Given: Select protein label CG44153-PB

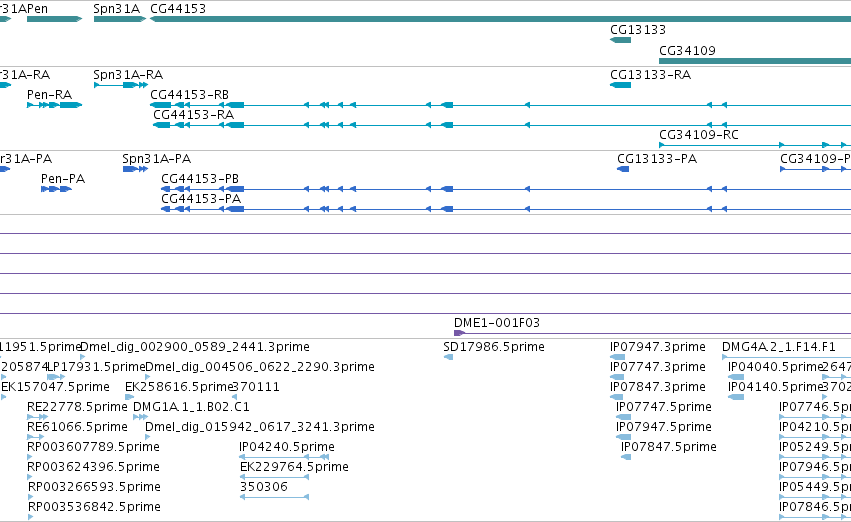Looking at the screenshot, I should [x=200, y=179].
